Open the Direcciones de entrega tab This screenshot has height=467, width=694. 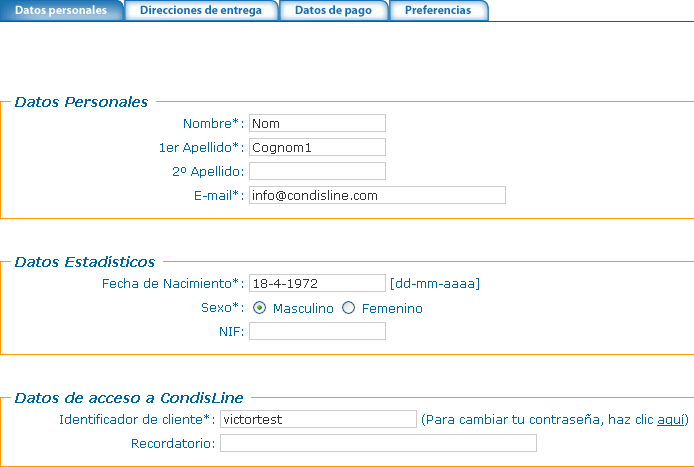click(201, 11)
